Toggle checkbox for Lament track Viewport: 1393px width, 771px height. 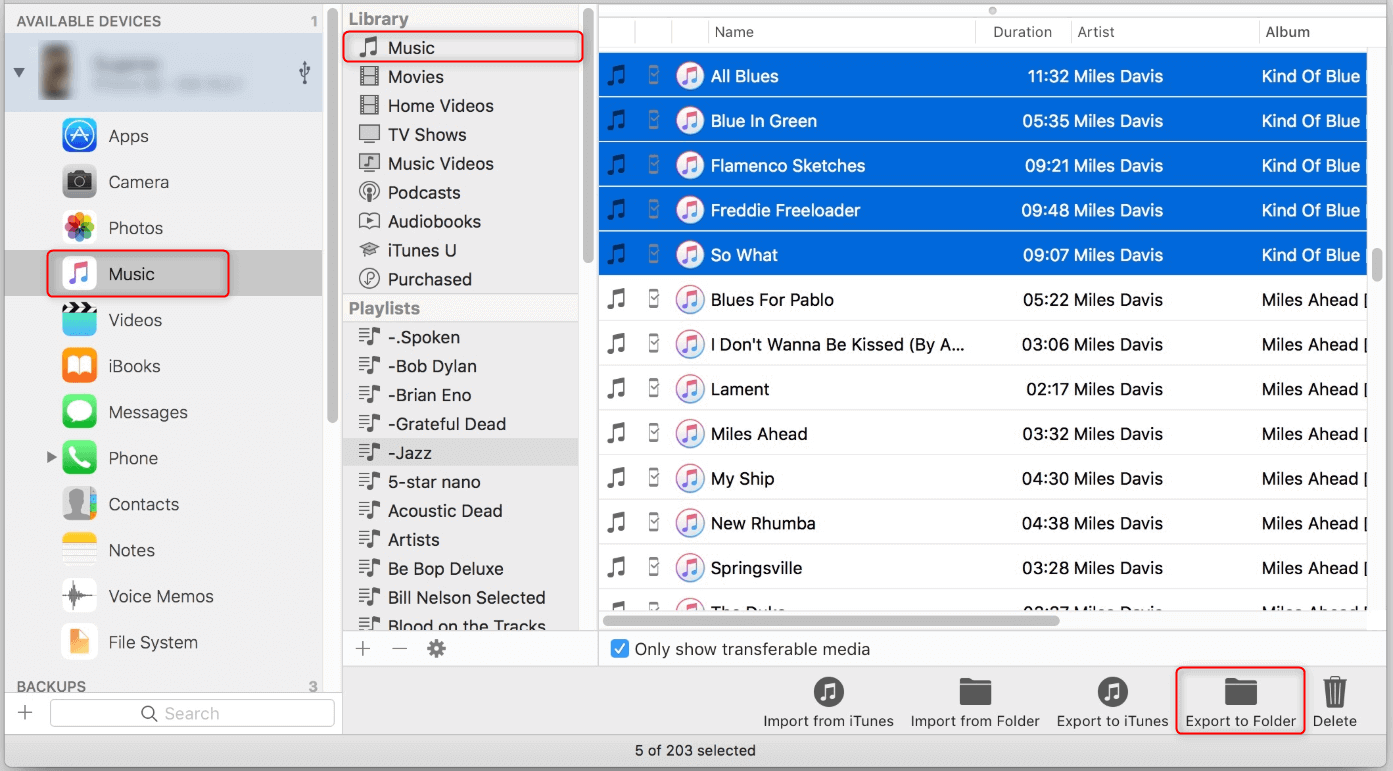[x=654, y=389]
